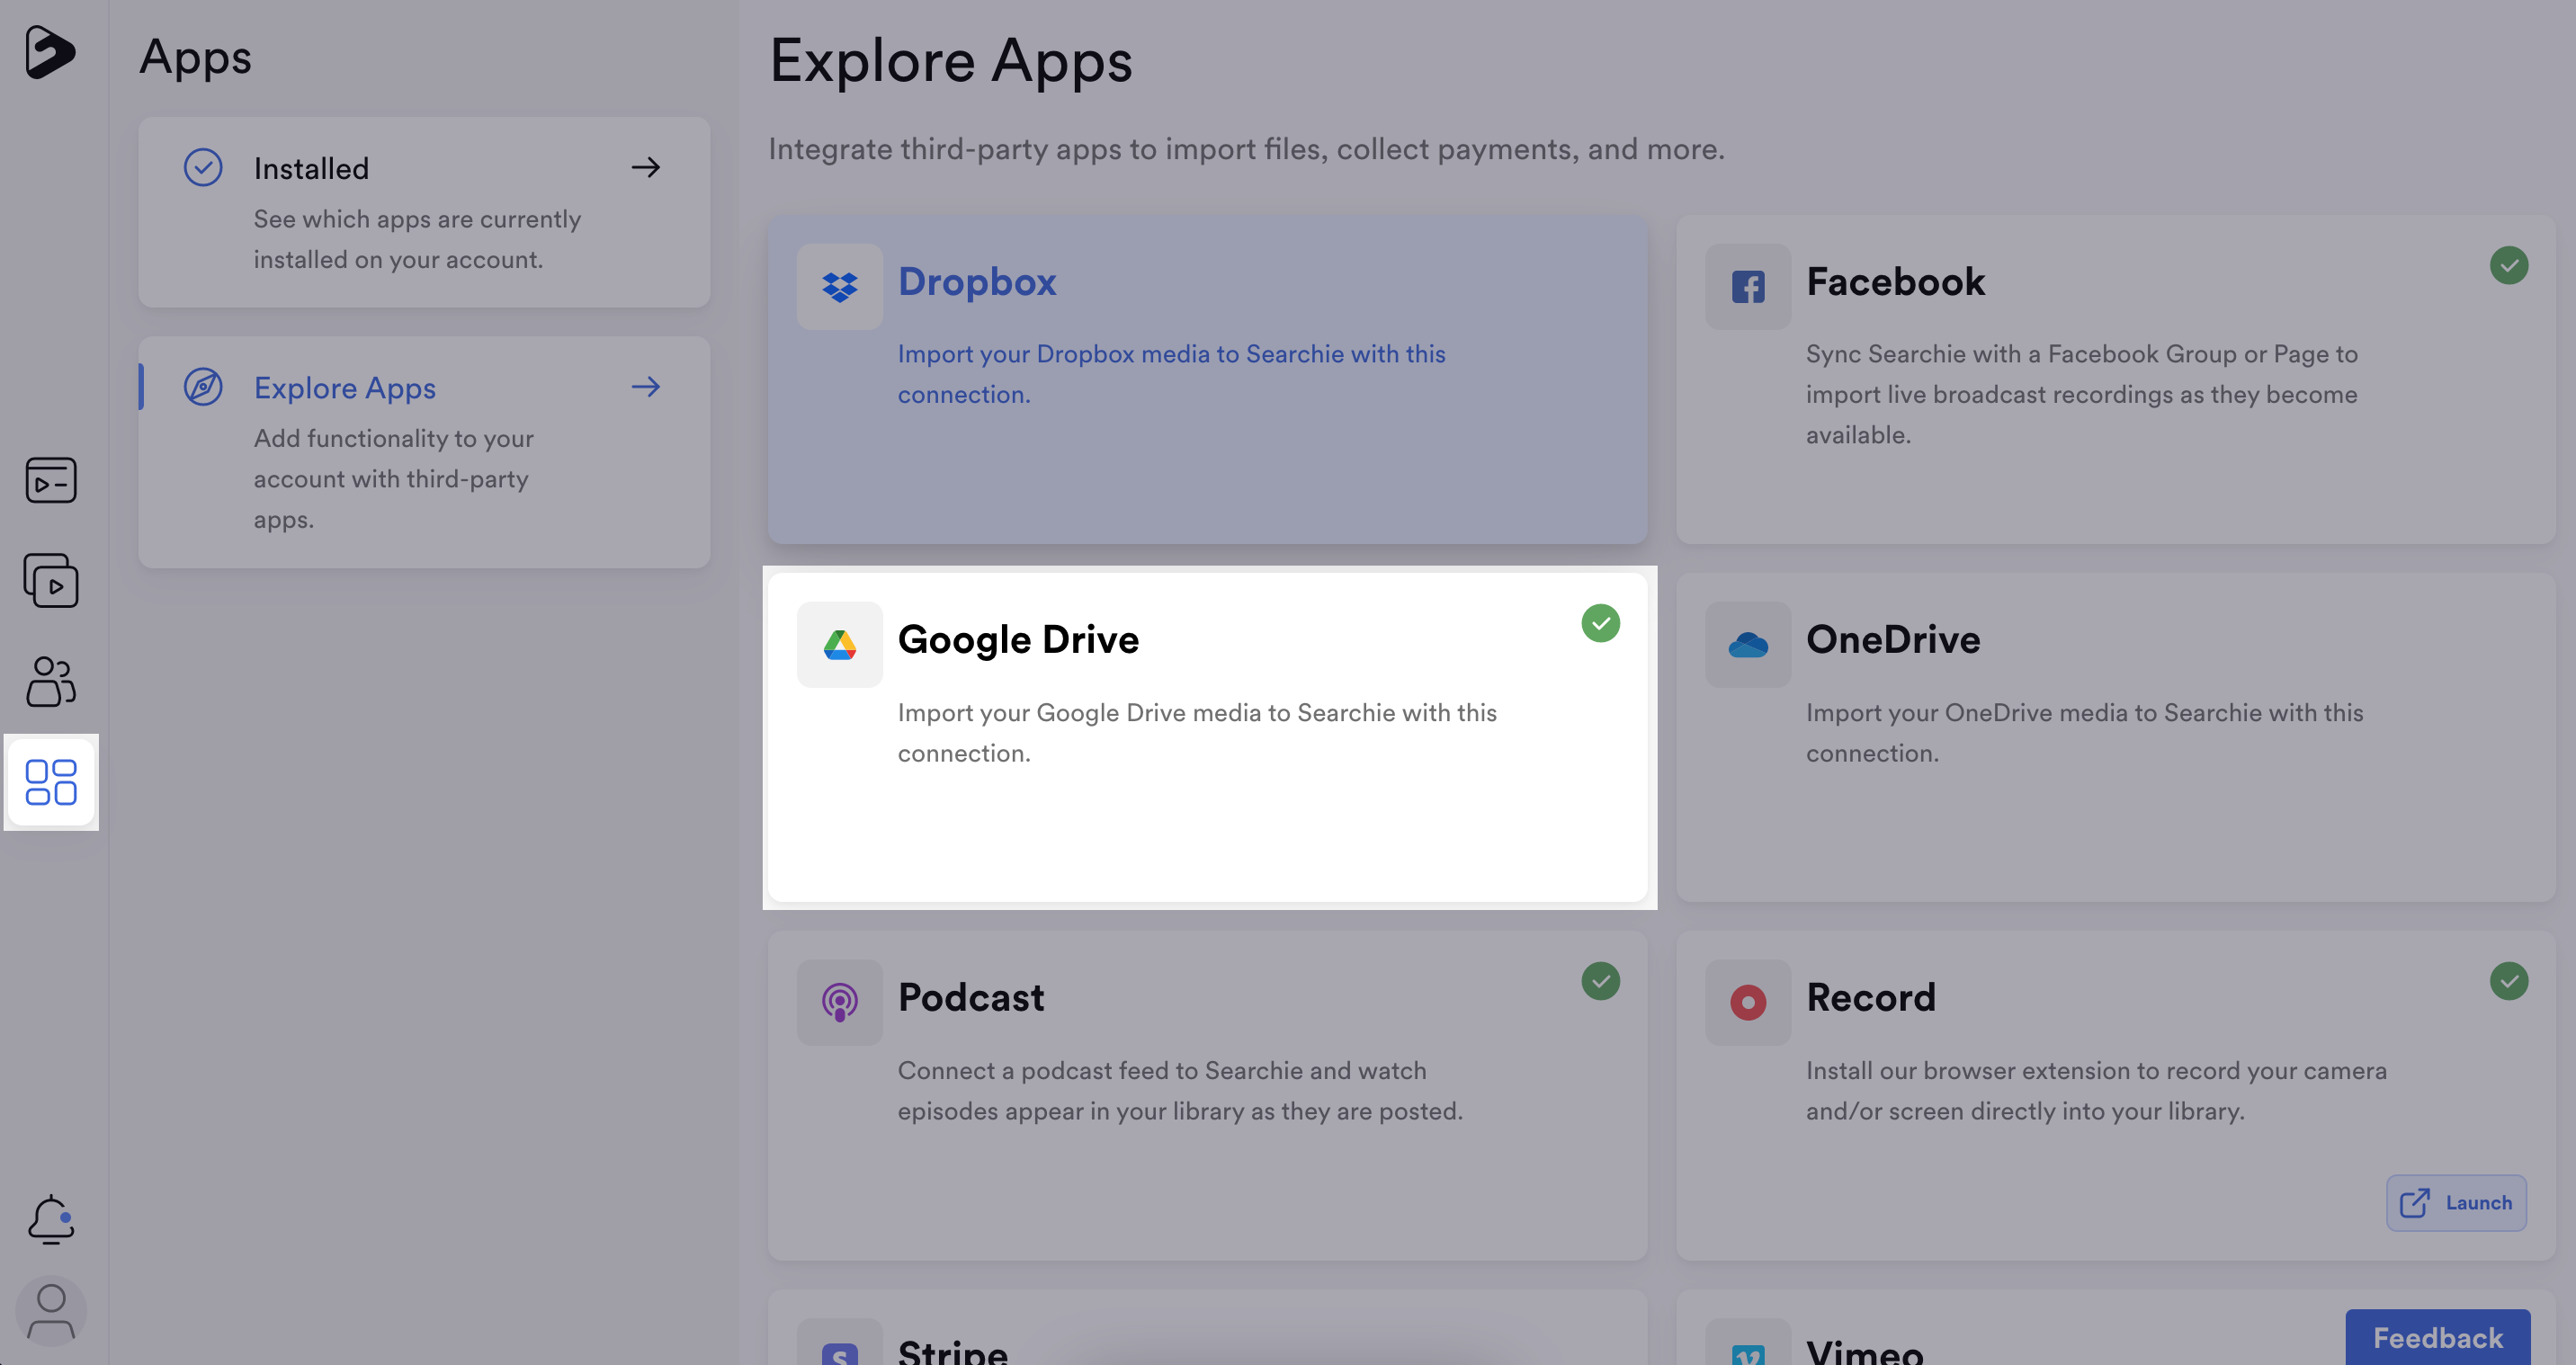Click the Record installed green checkmark

(2509, 982)
